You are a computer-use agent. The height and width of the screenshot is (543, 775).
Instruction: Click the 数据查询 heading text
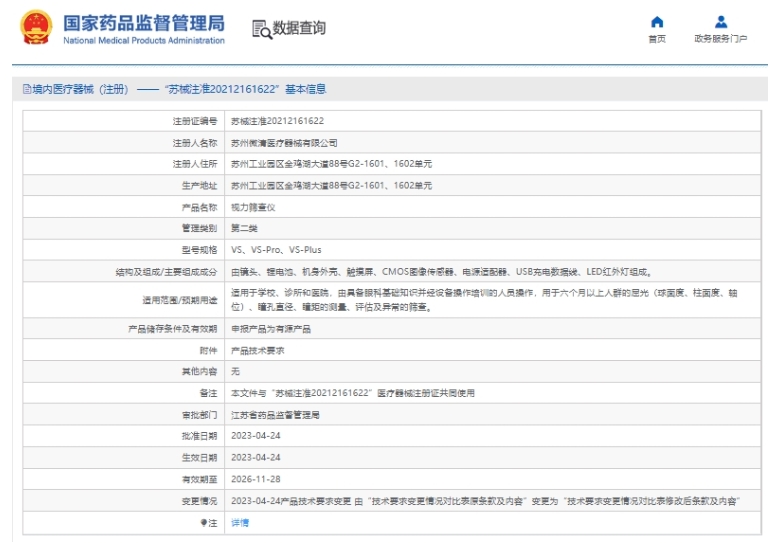[x=299, y=28]
